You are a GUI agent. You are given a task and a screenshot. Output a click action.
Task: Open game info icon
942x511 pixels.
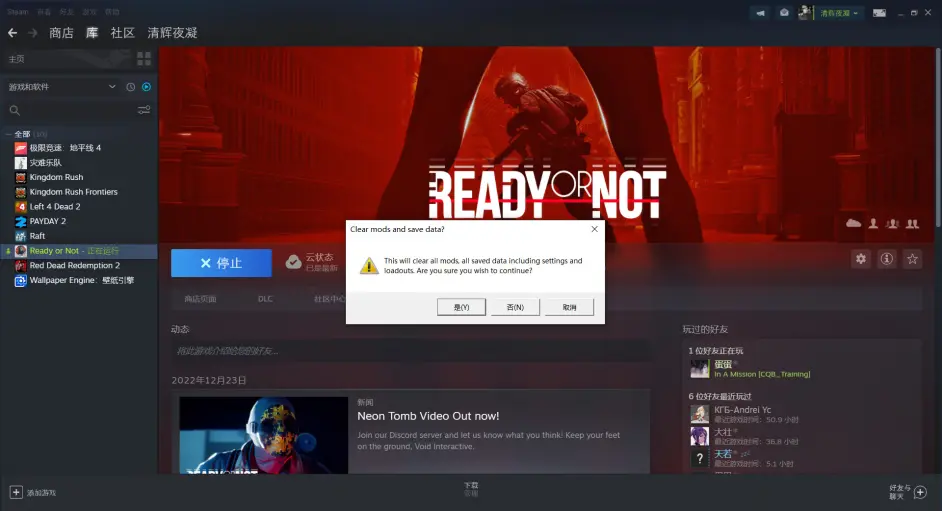pyautogui.click(x=887, y=259)
